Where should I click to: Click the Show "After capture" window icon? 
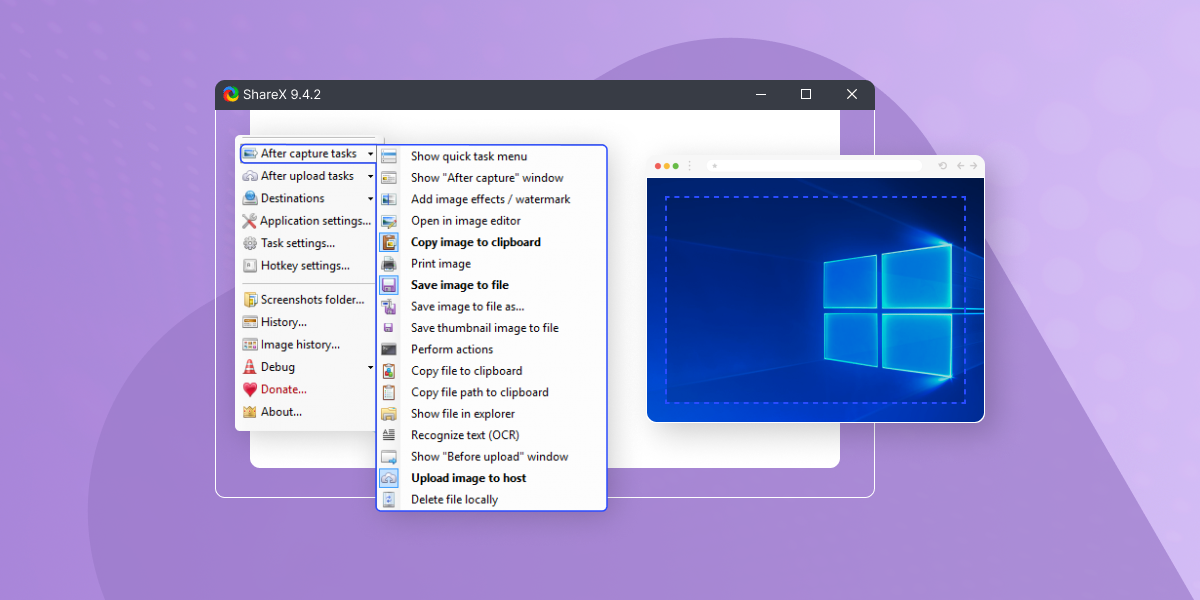click(x=389, y=178)
